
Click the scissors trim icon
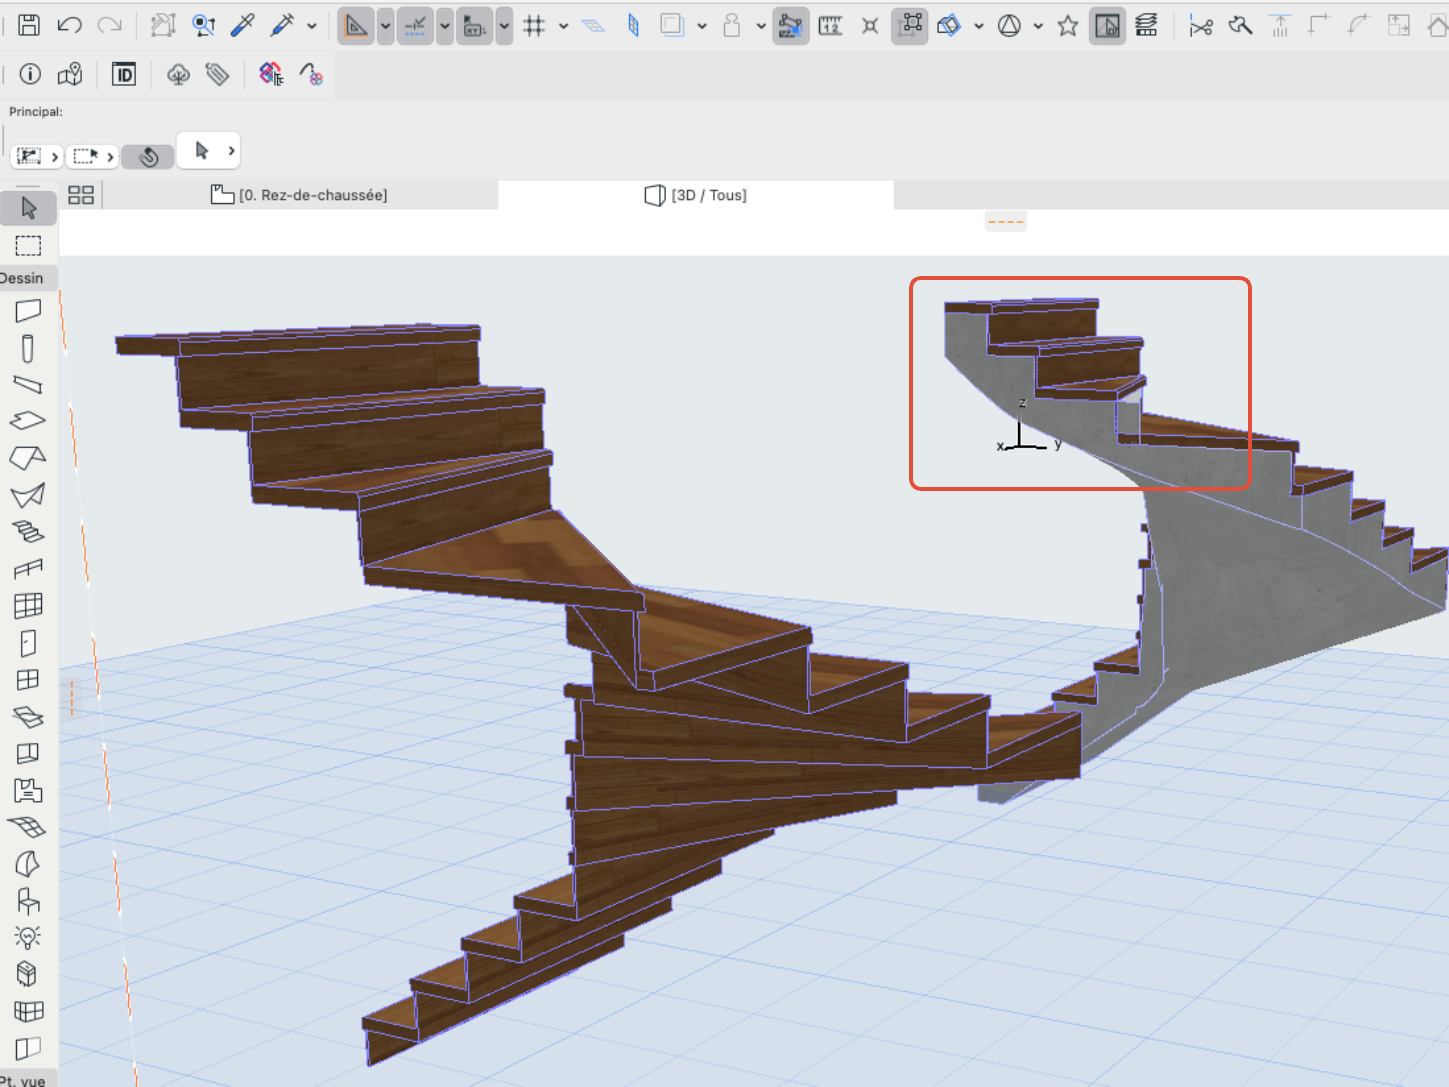[x=1201, y=26]
